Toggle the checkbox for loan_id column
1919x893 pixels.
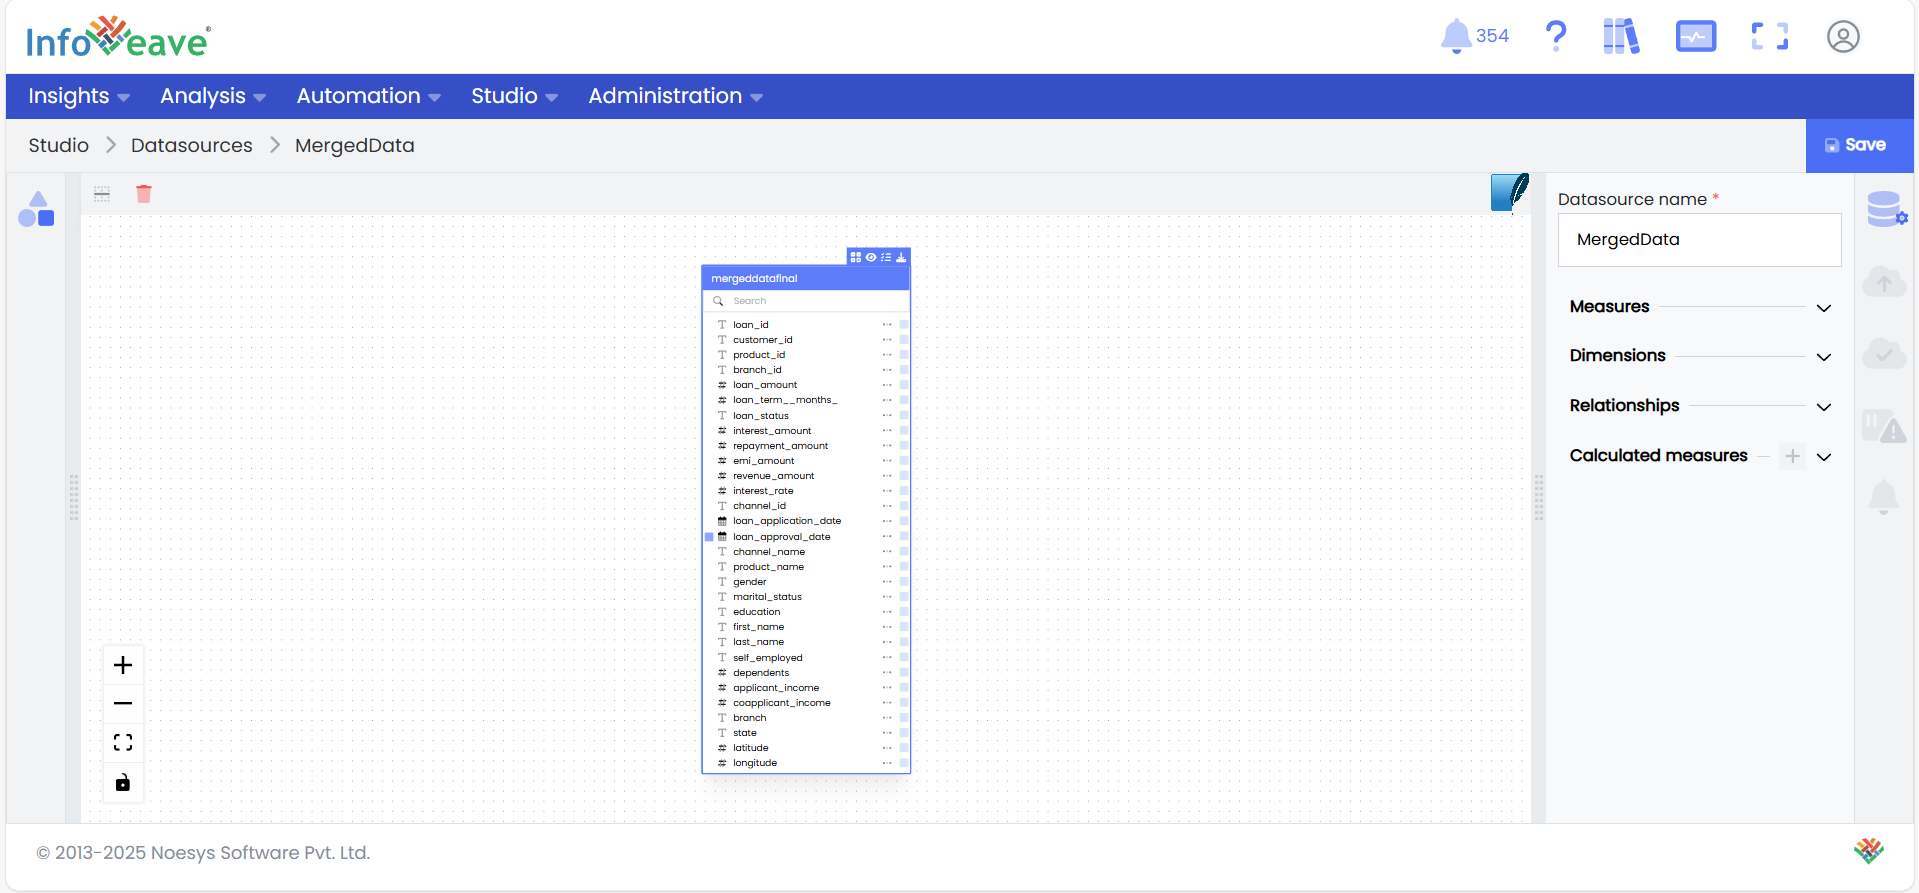(x=904, y=325)
